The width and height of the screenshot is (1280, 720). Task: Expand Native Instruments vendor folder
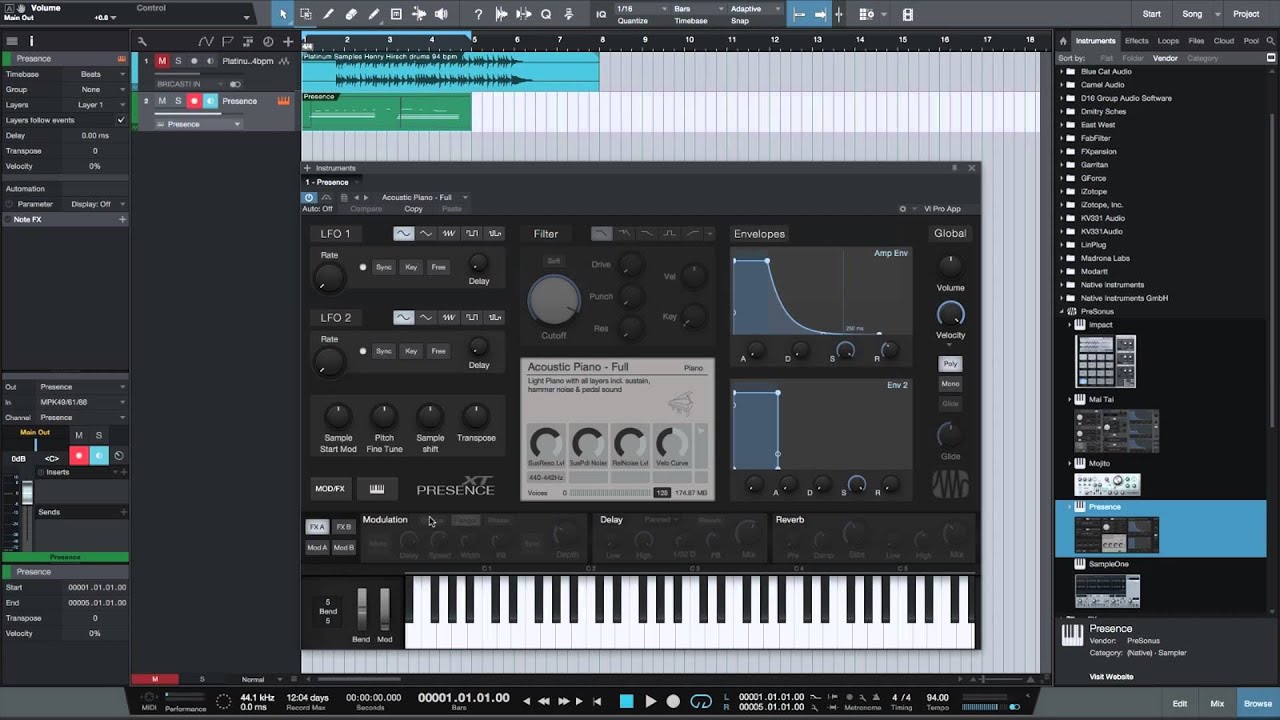coord(1062,285)
